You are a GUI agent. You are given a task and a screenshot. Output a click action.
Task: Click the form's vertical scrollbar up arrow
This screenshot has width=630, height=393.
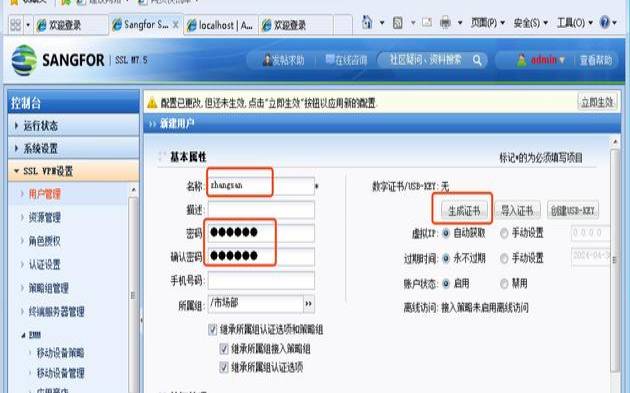[x=614, y=142]
